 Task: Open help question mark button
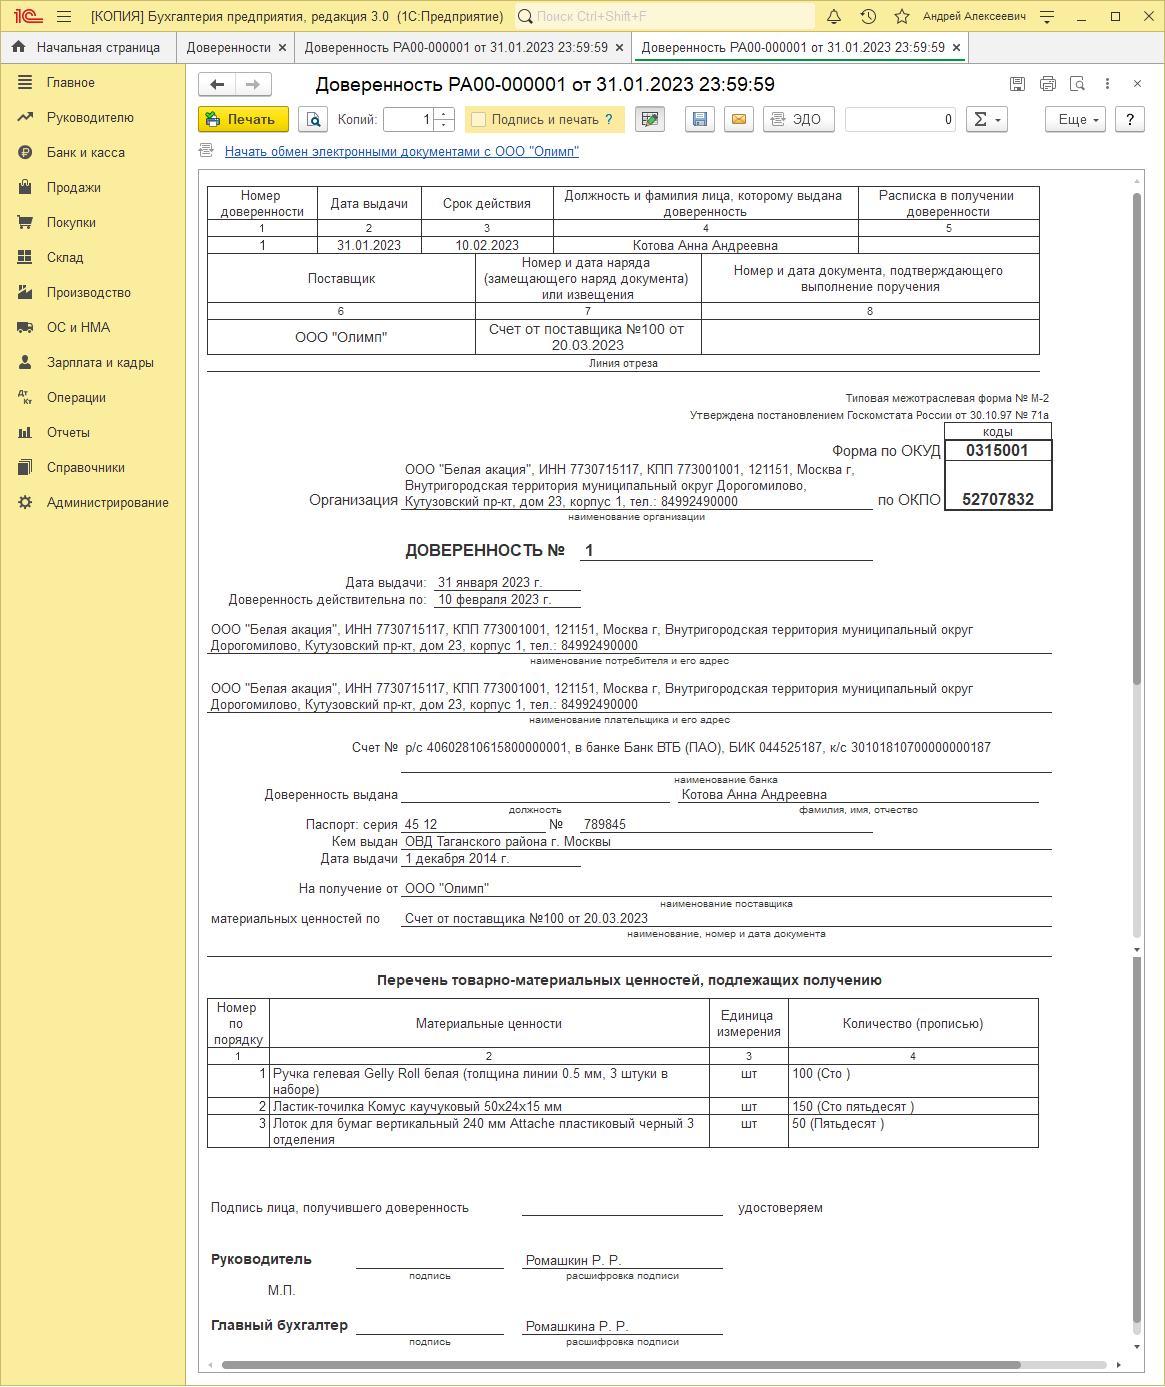point(1130,120)
